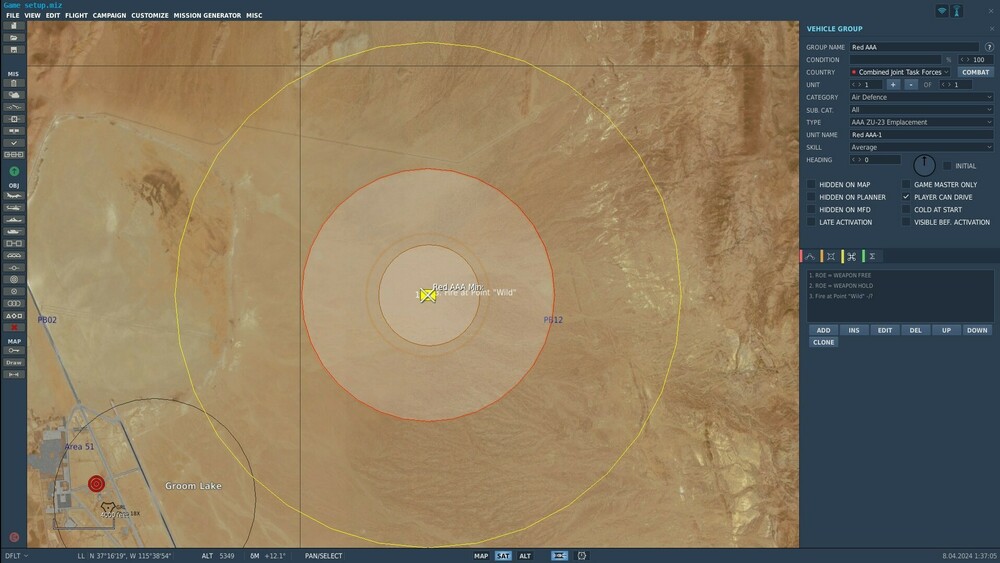Viewport: 1000px width, 563px height.
Task: Click the heading compass dial
Action: tap(923, 165)
